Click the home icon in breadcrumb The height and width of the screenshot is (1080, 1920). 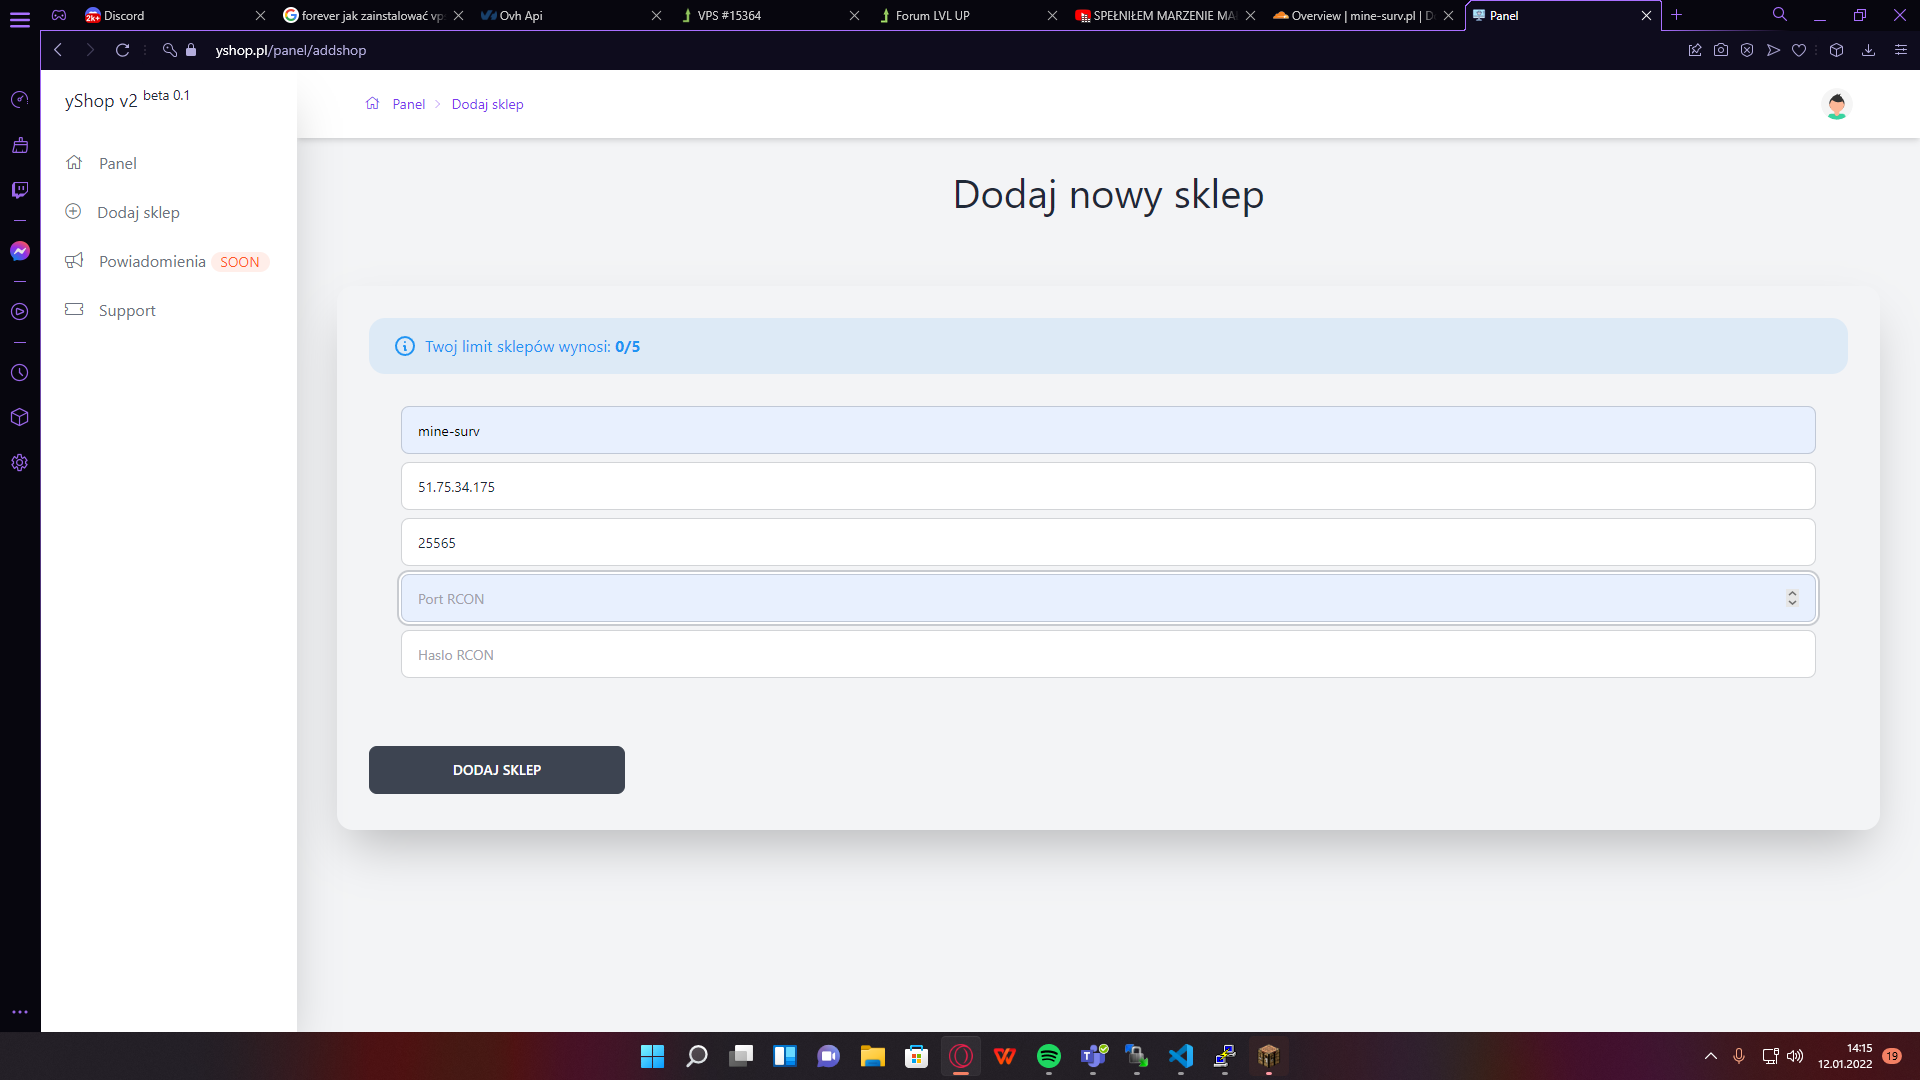pyautogui.click(x=372, y=104)
